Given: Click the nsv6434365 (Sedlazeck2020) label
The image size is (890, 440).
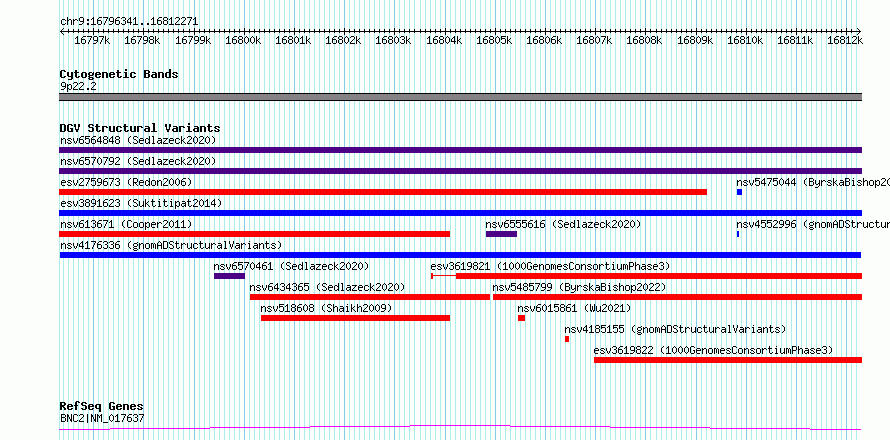Looking at the screenshot, I should (328, 287).
